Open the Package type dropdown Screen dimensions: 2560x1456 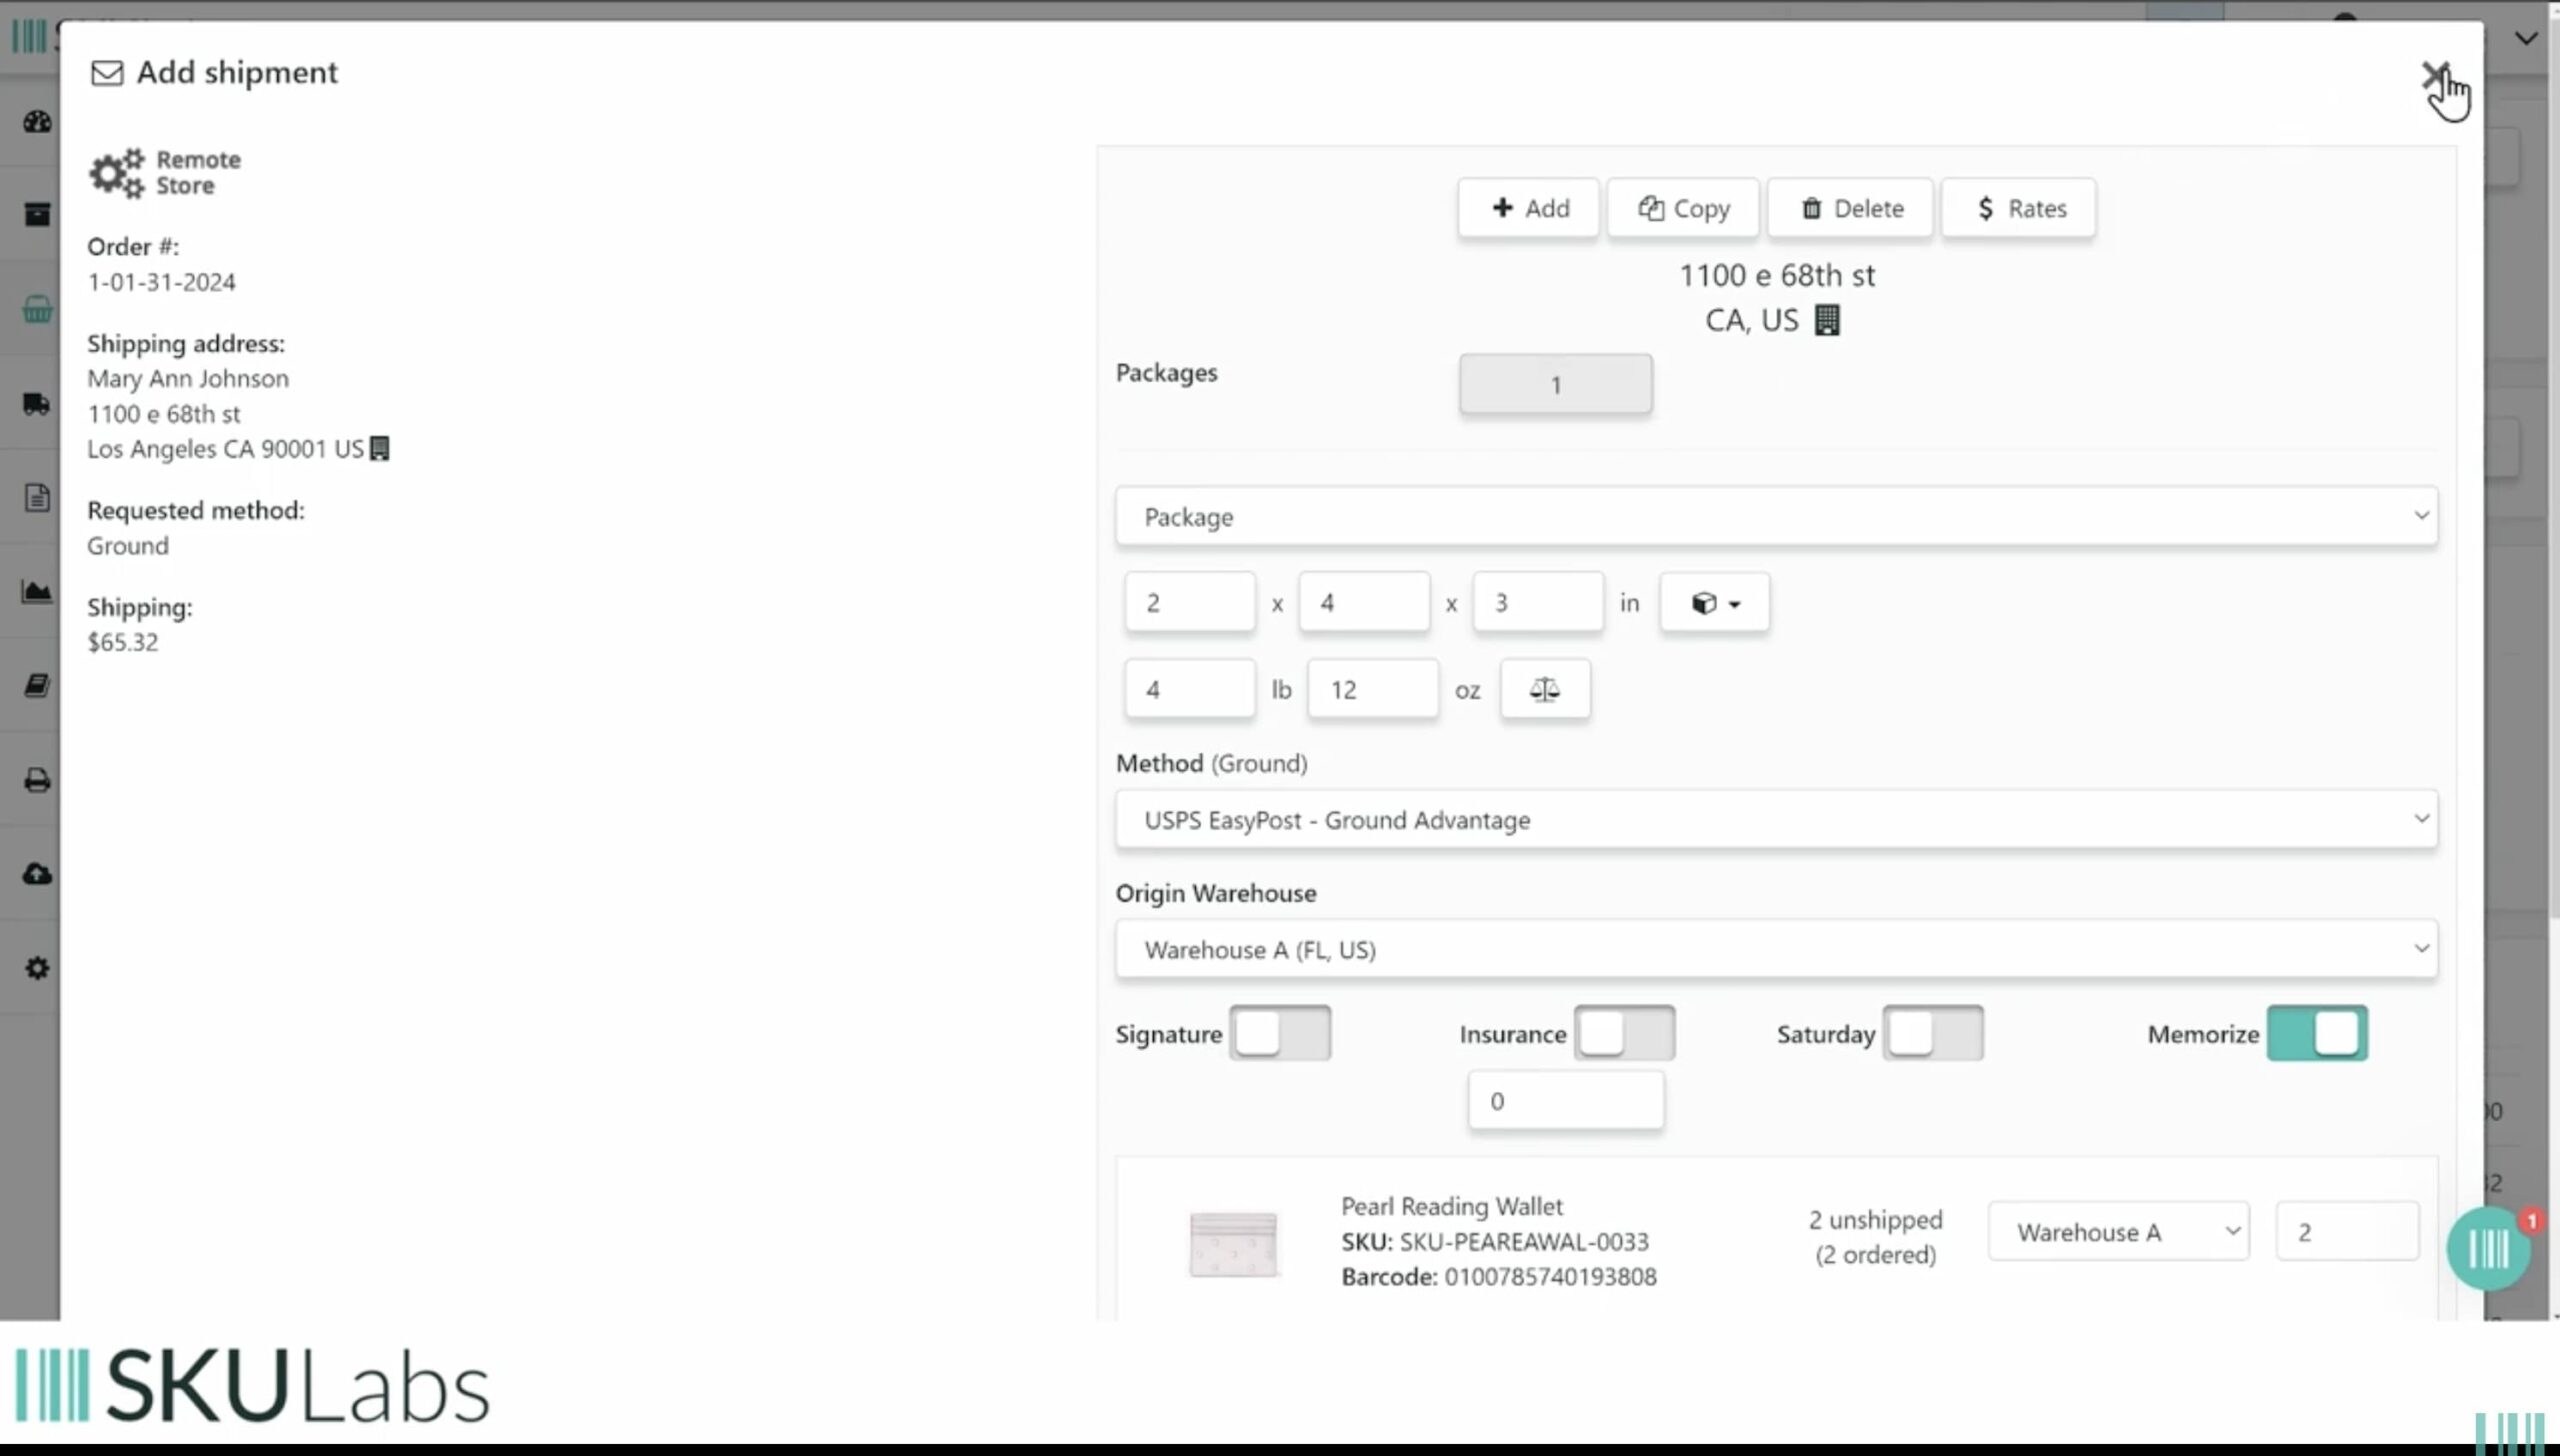1776,517
